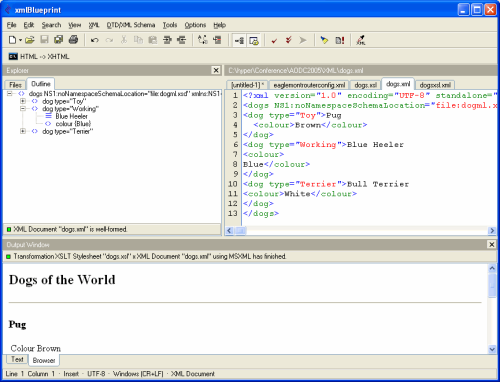Image resolution: width=500 pixels, height=382 pixels.
Task: Click the sort/reformat tree icon
Action: point(203,40)
